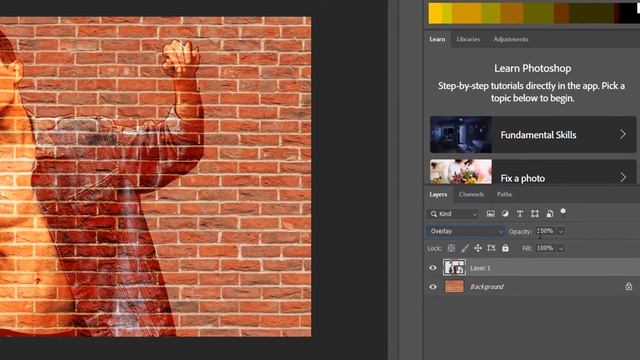Switch to the Paths tab

click(x=504, y=195)
